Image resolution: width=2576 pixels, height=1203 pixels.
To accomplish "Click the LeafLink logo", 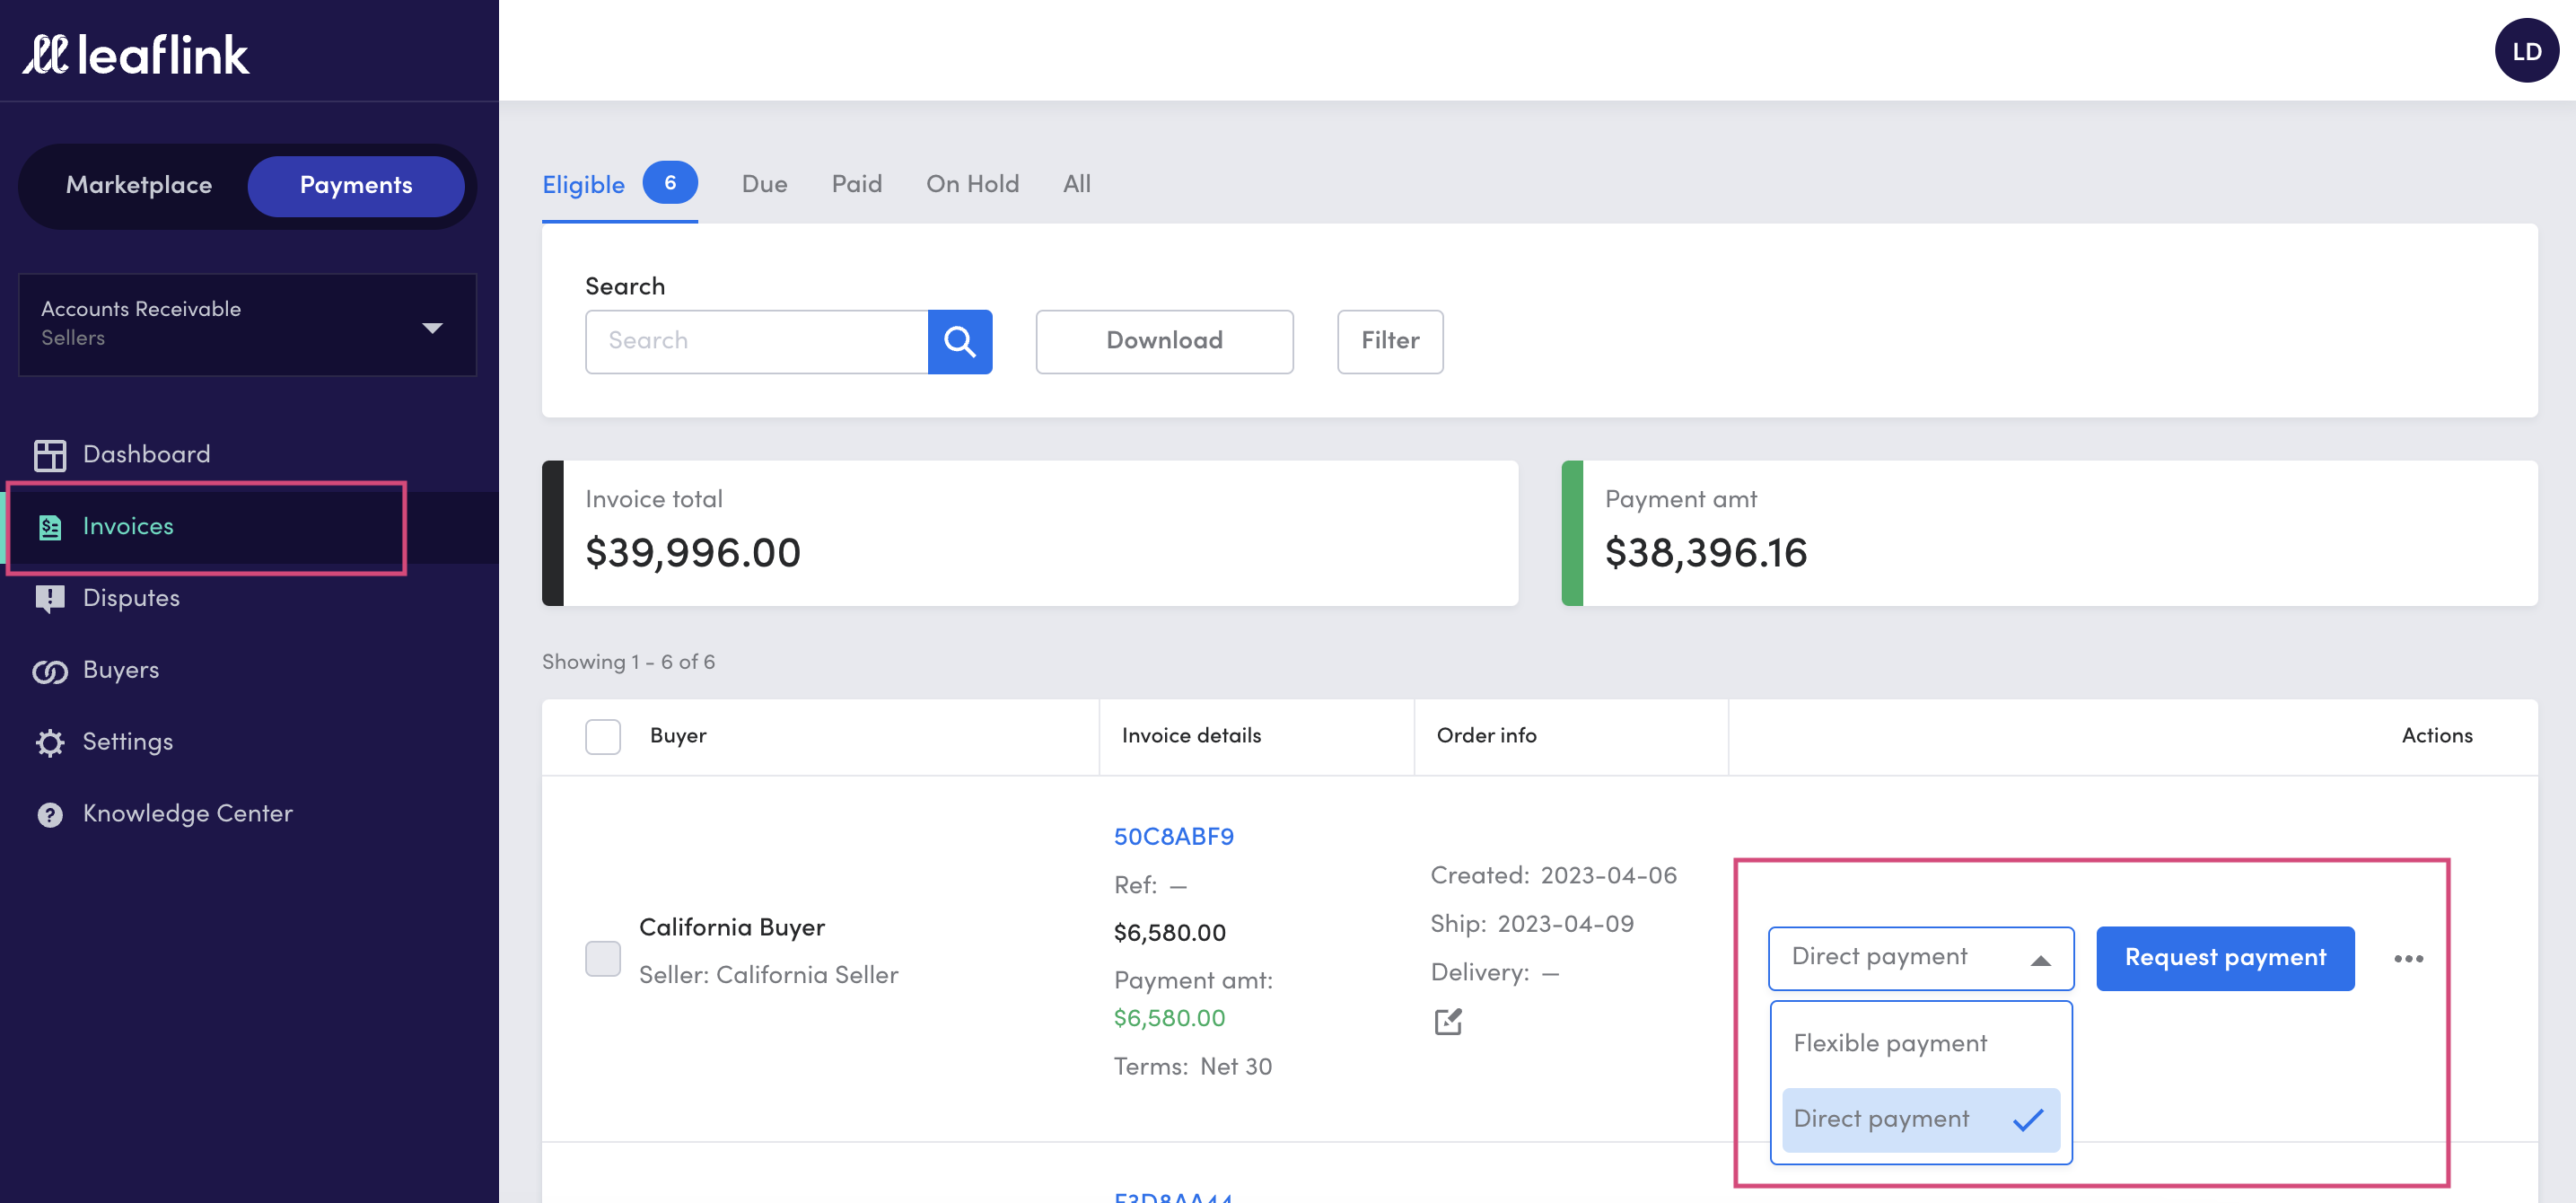I will point(136,54).
